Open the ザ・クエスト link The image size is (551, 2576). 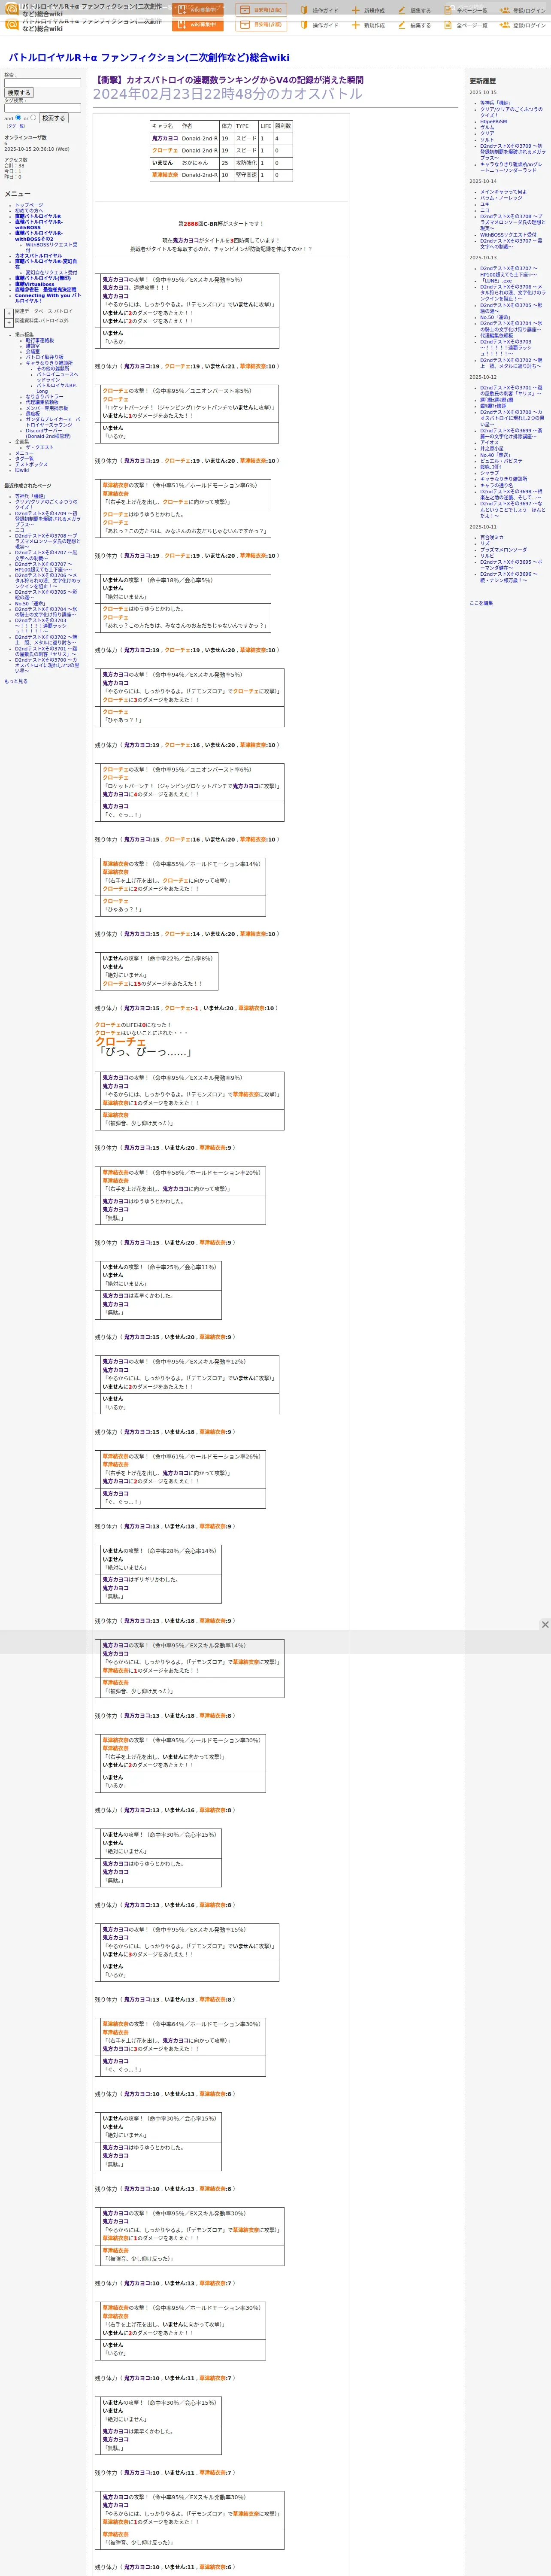coord(40,448)
